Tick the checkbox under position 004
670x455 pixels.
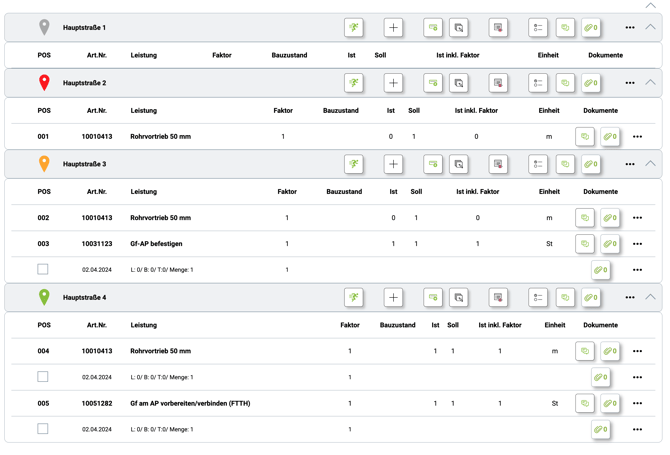[43, 377]
